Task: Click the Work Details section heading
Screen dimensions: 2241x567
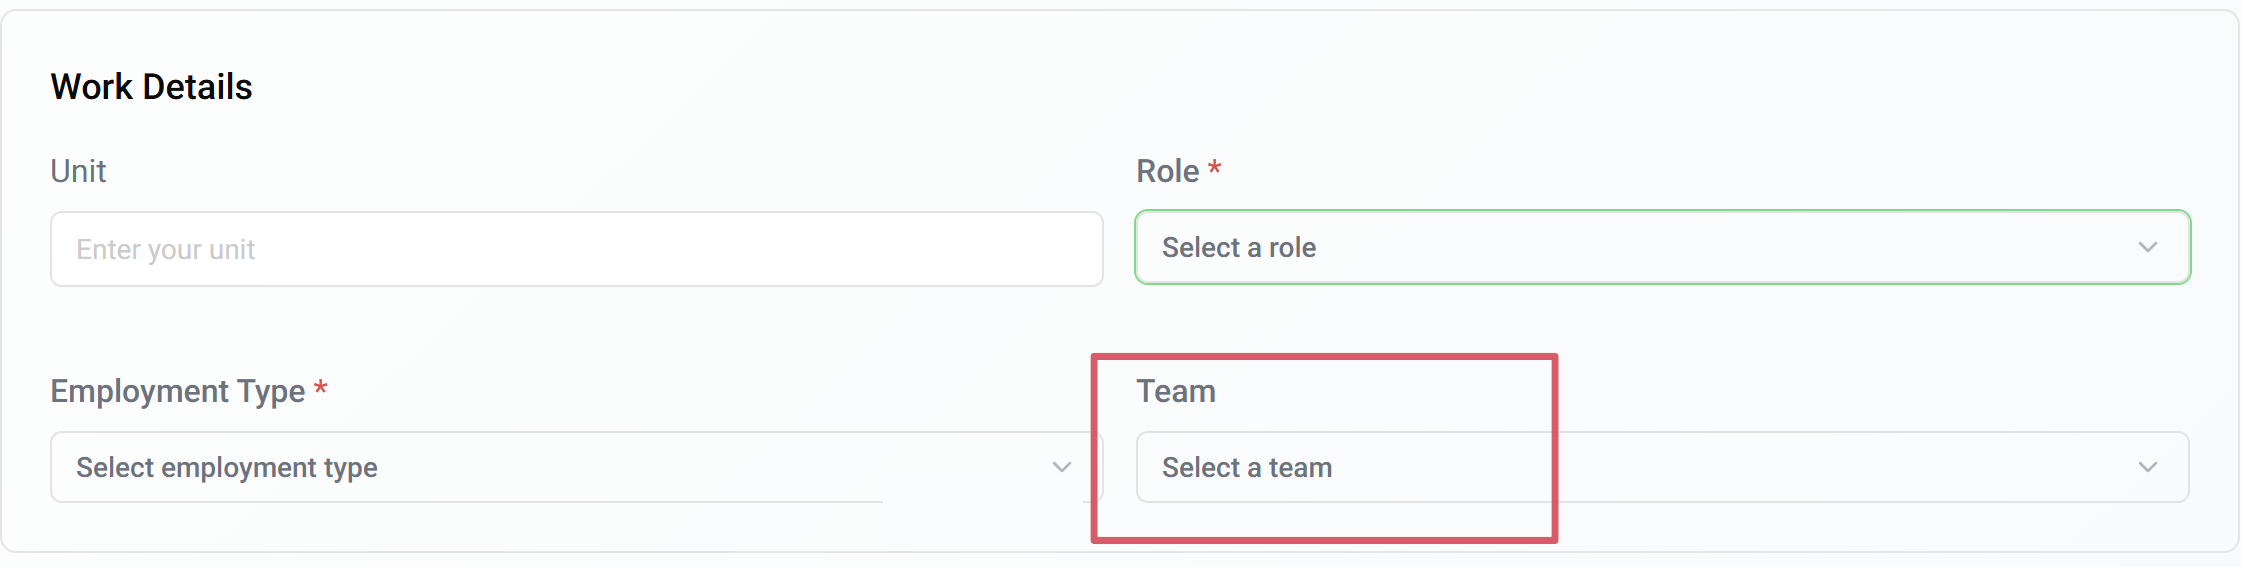Action: tap(151, 87)
